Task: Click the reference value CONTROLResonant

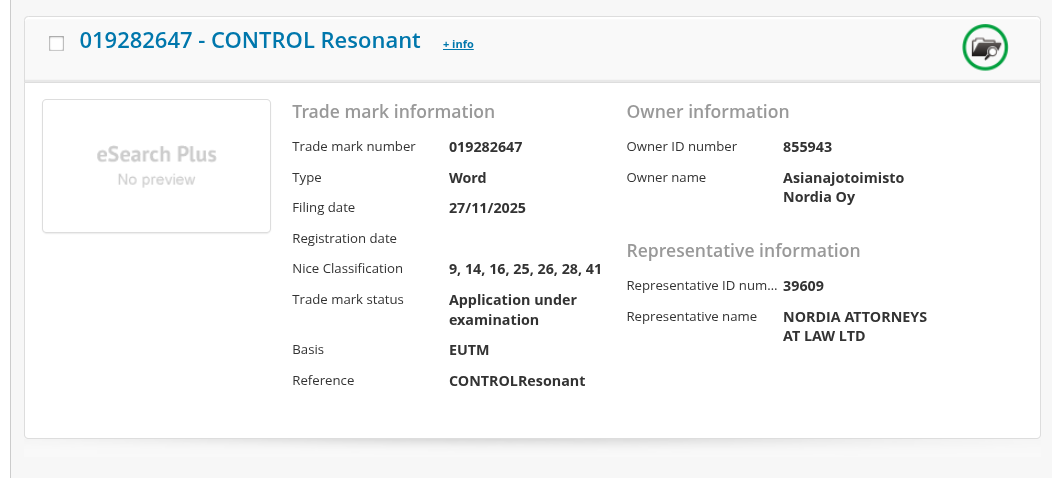Action: pos(517,381)
